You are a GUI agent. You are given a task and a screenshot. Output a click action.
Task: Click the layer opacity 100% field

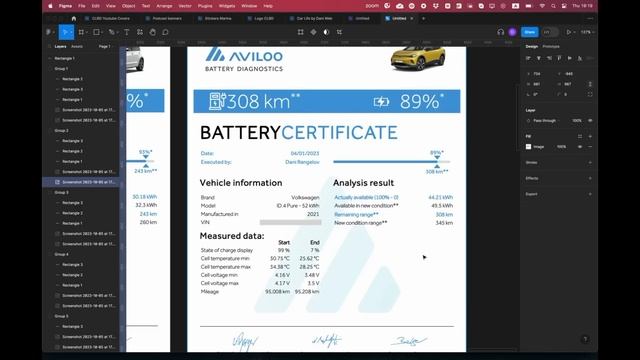pos(577,121)
